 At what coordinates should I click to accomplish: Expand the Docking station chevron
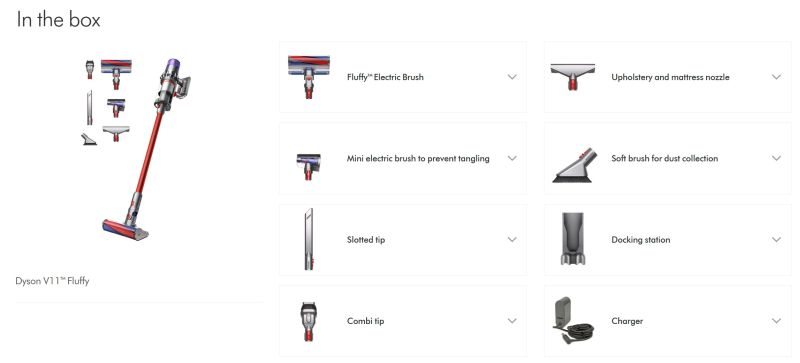click(x=777, y=239)
